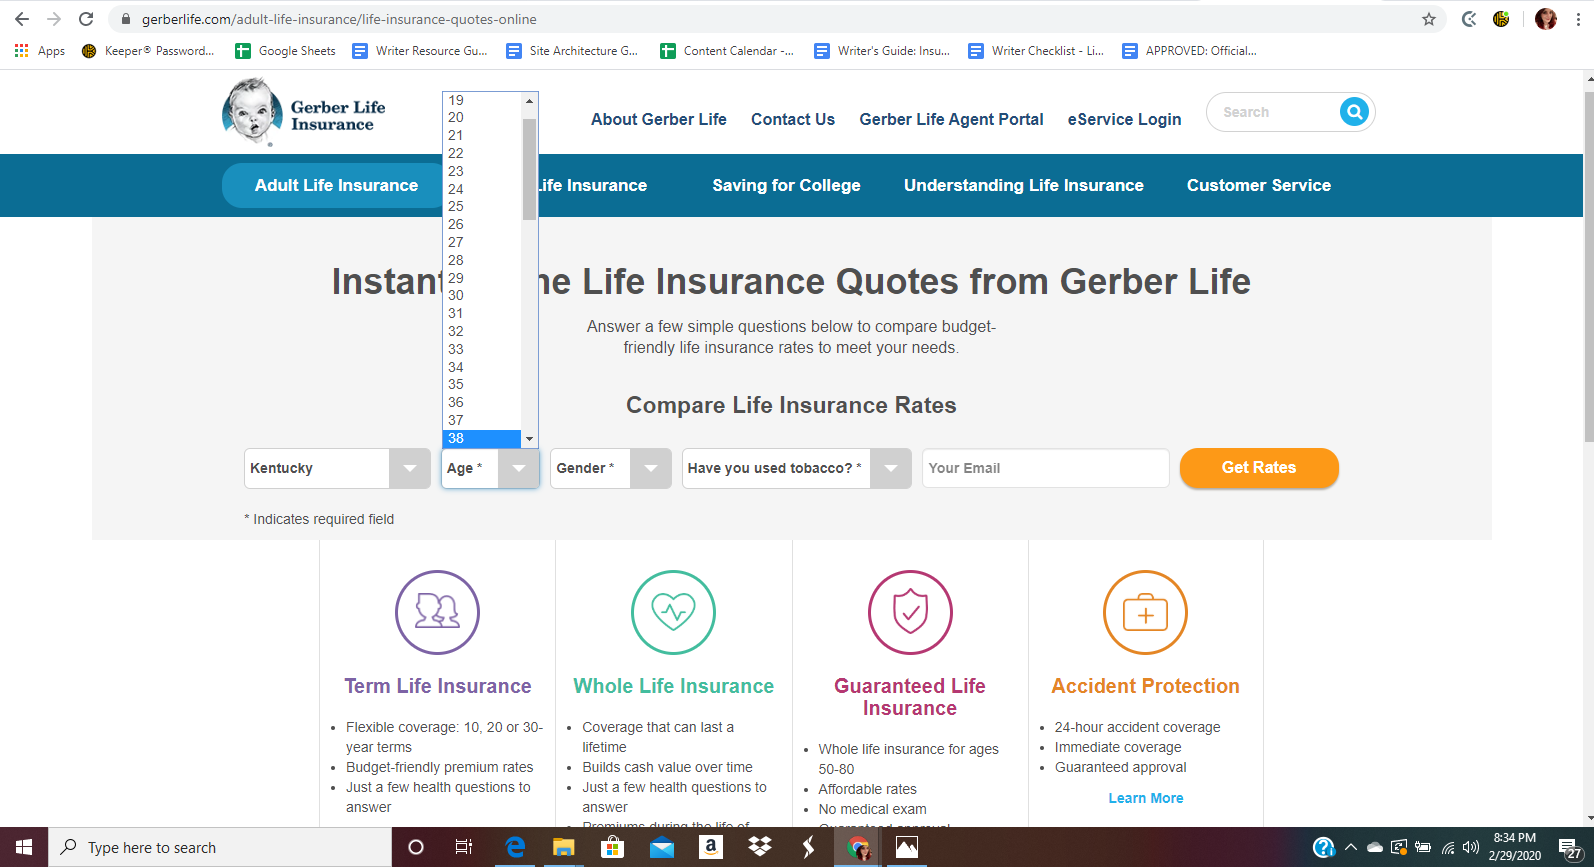Click the browser address bar URL
The width and height of the screenshot is (1594, 867).
coord(339,19)
